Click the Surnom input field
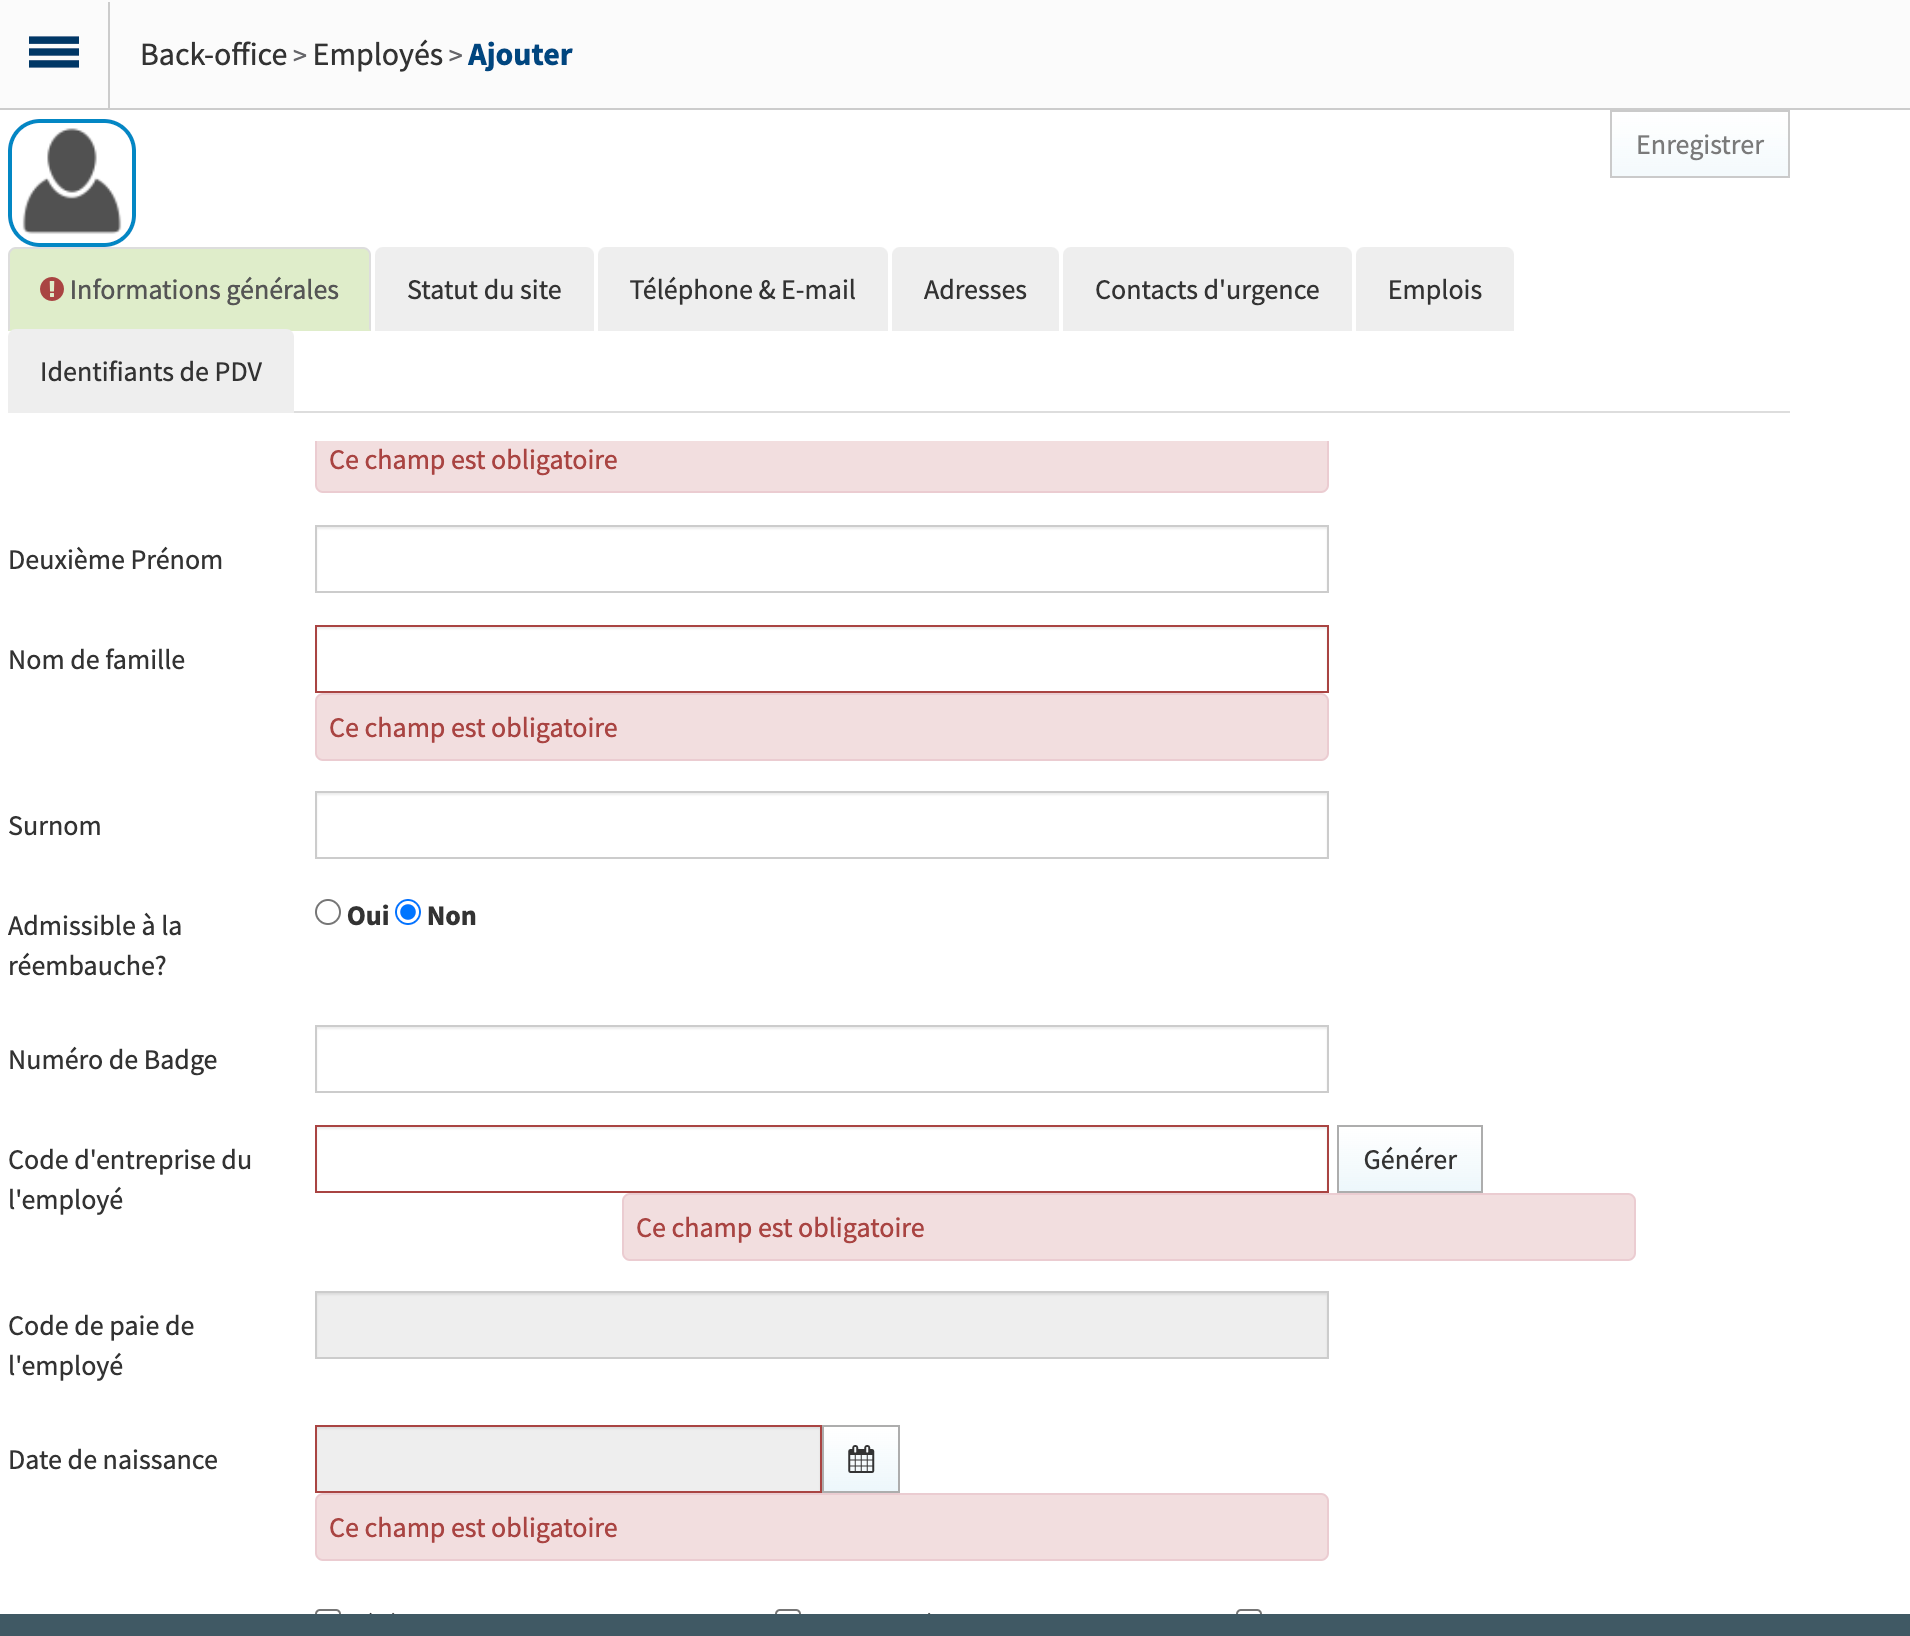This screenshot has height=1636, width=1910. pos(820,824)
